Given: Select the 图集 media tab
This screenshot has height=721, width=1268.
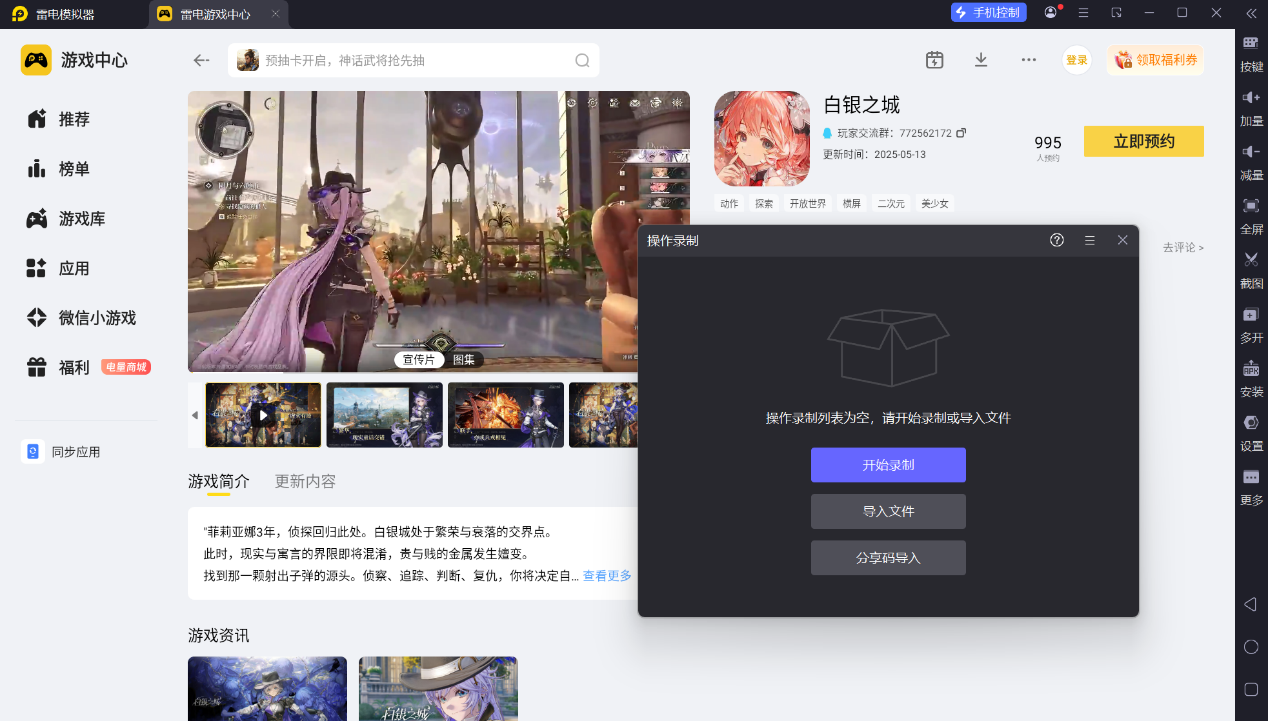Looking at the screenshot, I should pos(464,360).
